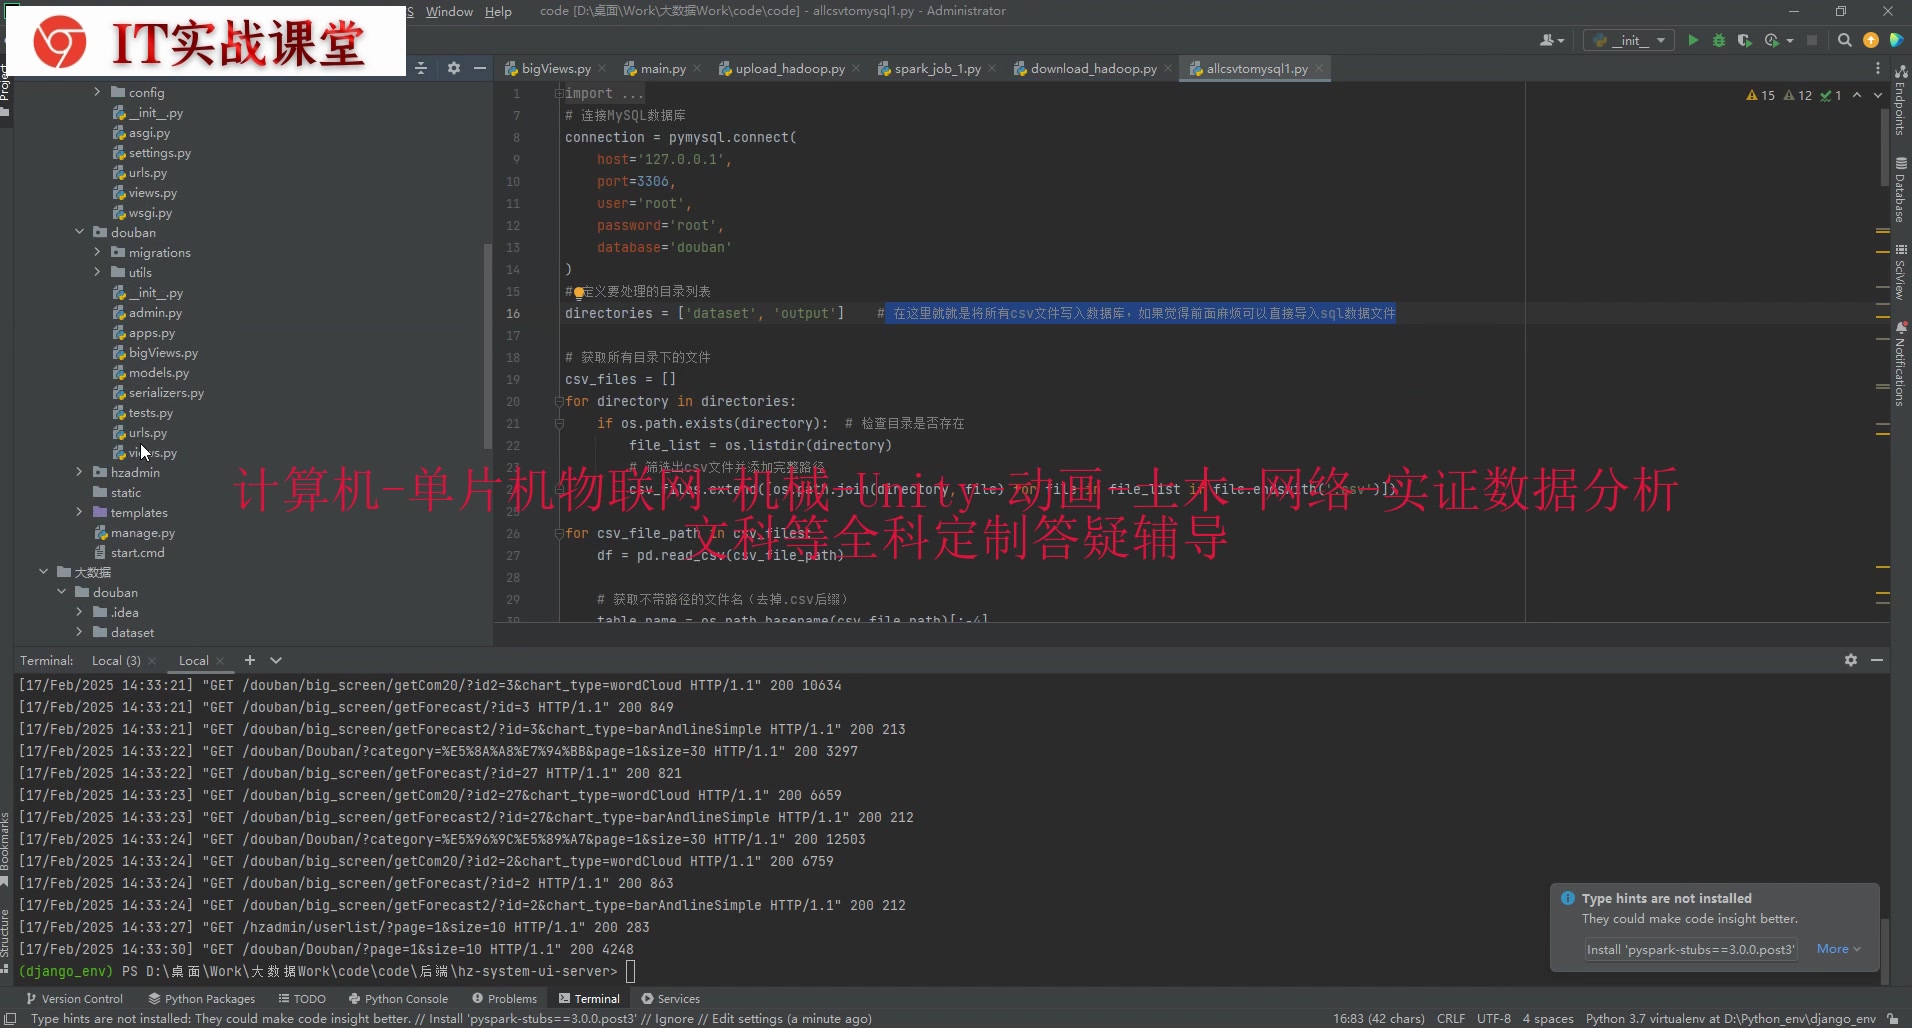Open Bookmarks tool window

coord(5,848)
